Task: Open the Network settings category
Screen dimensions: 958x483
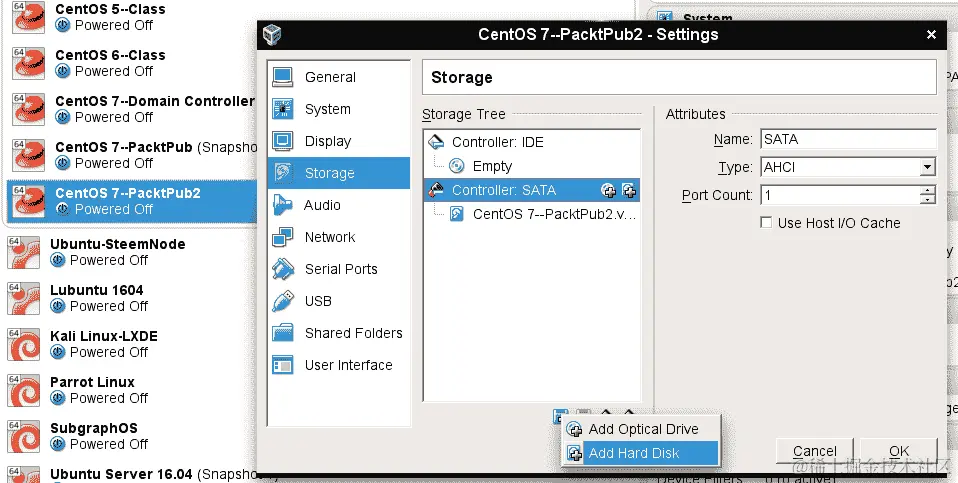Action: [x=338, y=237]
